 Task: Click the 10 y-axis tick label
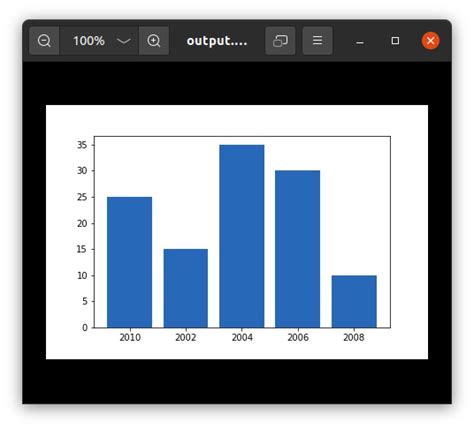tap(82, 276)
